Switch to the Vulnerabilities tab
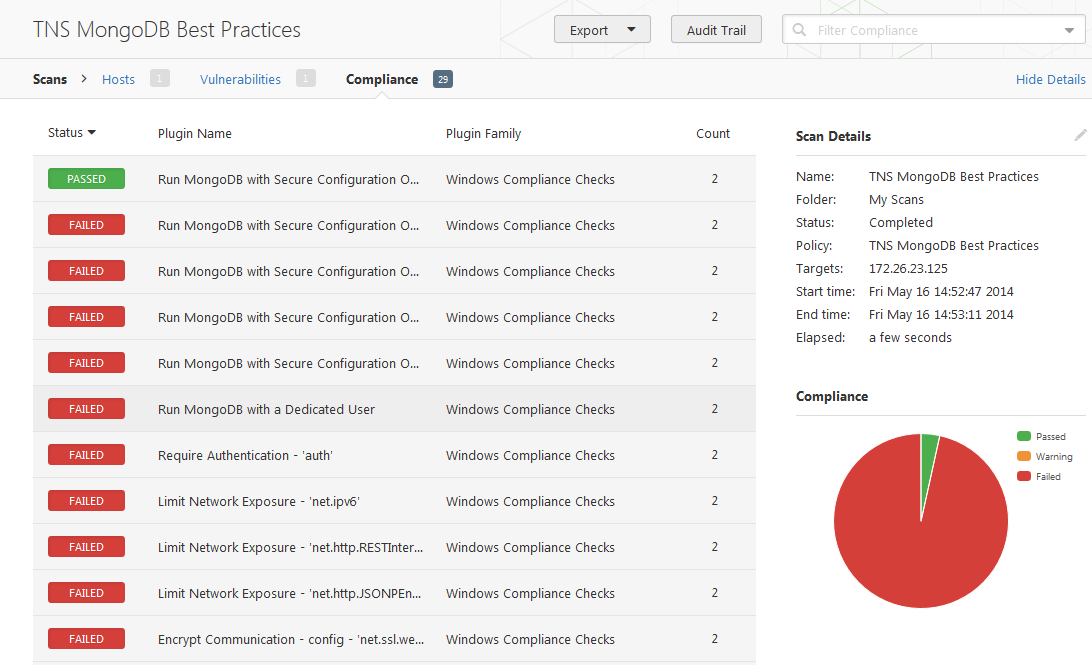This screenshot has width=1092, height=665. [x=240, y=79]
